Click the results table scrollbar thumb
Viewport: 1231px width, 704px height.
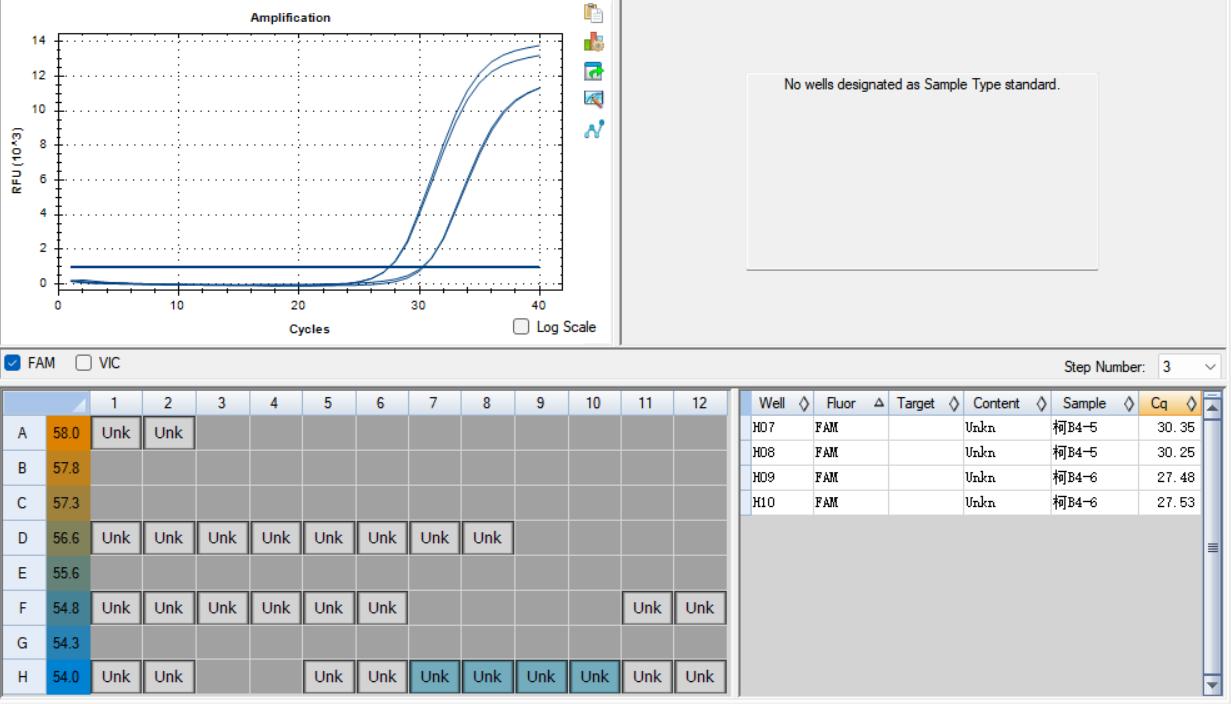tap(1212, 547)
